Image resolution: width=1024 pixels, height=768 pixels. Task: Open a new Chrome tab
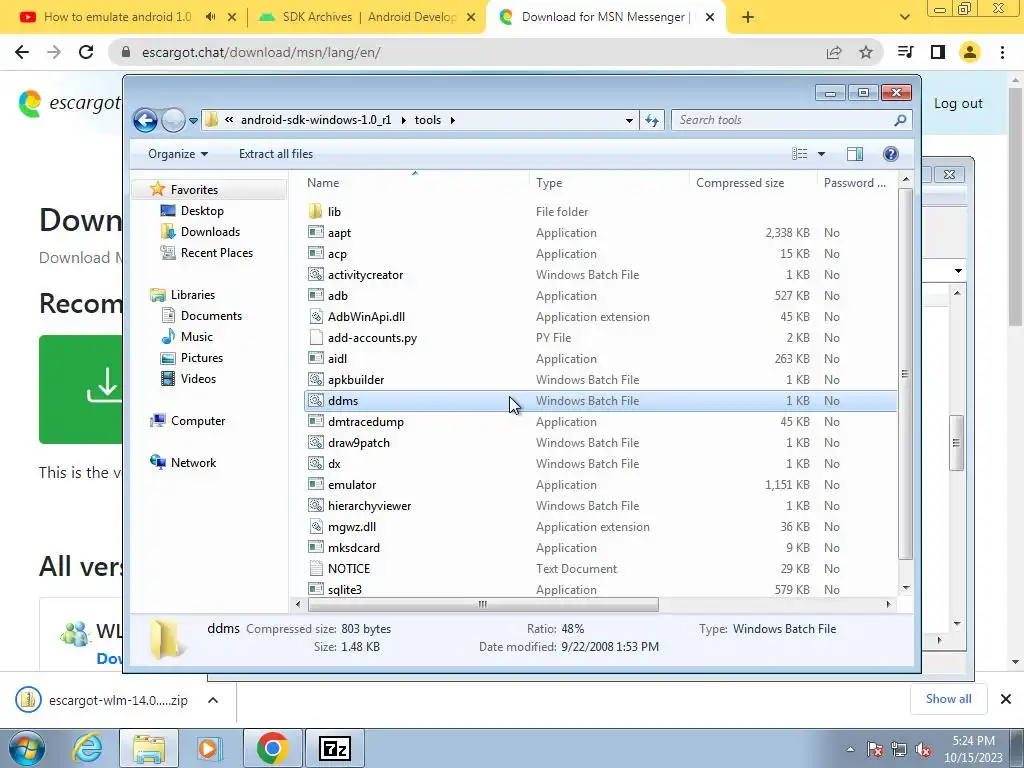pyautogui.click(x=748, y=18)
